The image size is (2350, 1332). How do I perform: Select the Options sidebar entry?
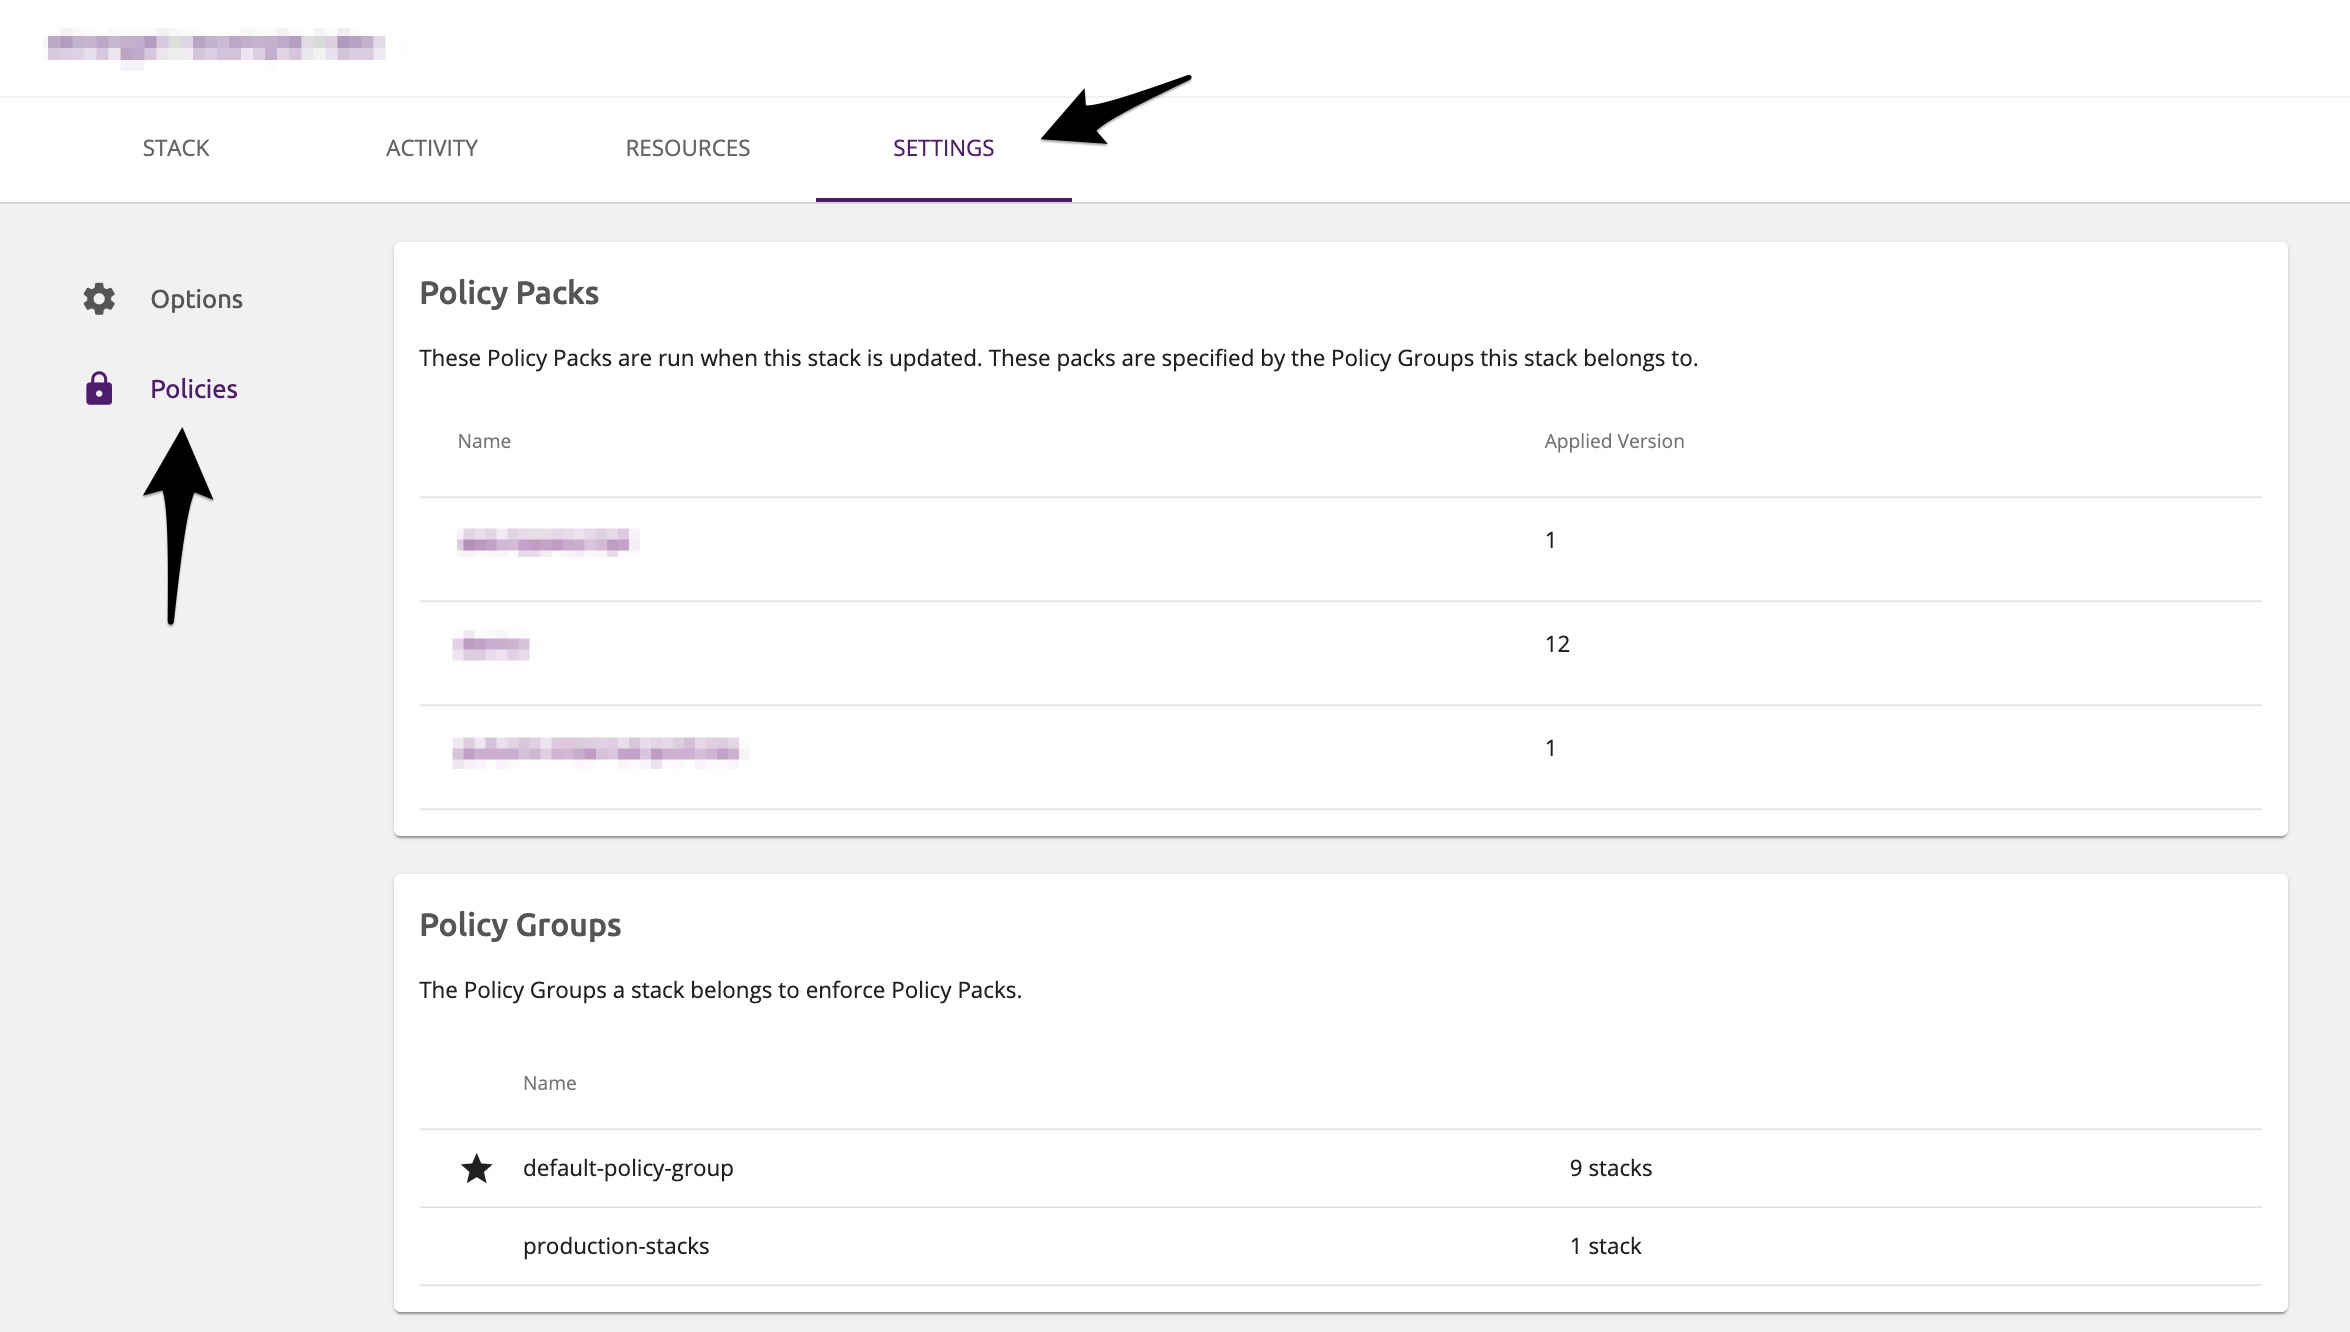pos(196,298)
